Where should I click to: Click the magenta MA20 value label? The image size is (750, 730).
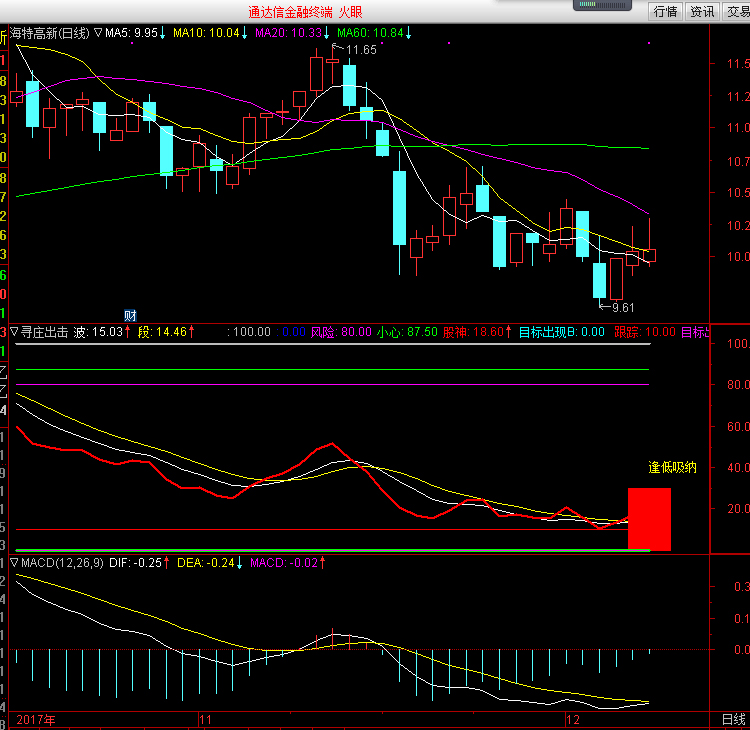point(290,34)
